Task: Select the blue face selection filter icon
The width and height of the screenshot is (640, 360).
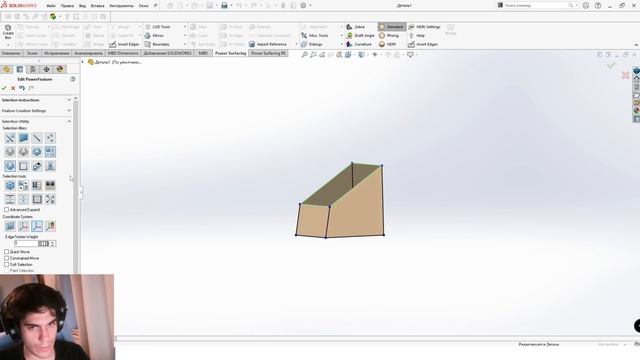Action: pyautogui.click(x=23, y=138)
